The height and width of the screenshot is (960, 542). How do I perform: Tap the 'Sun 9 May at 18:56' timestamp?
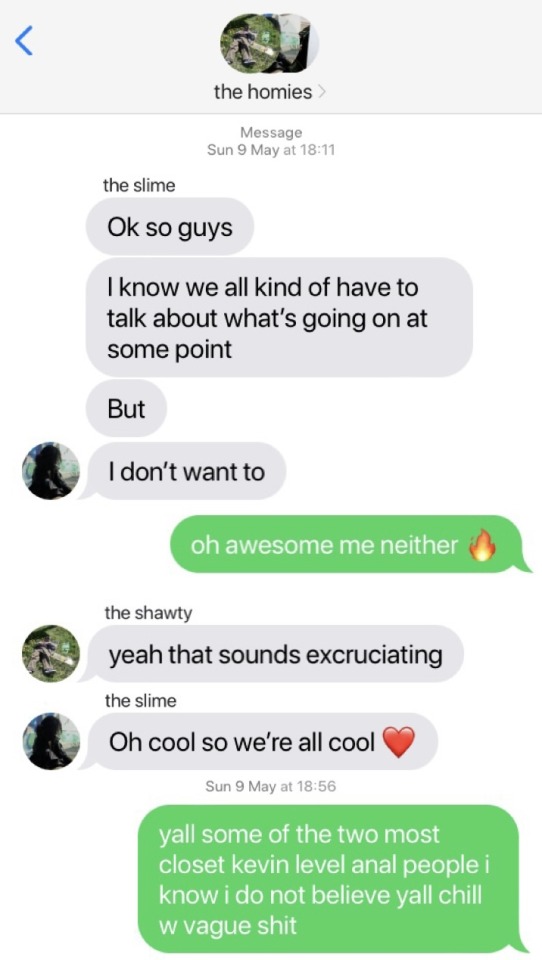click(x=271, y=786)
